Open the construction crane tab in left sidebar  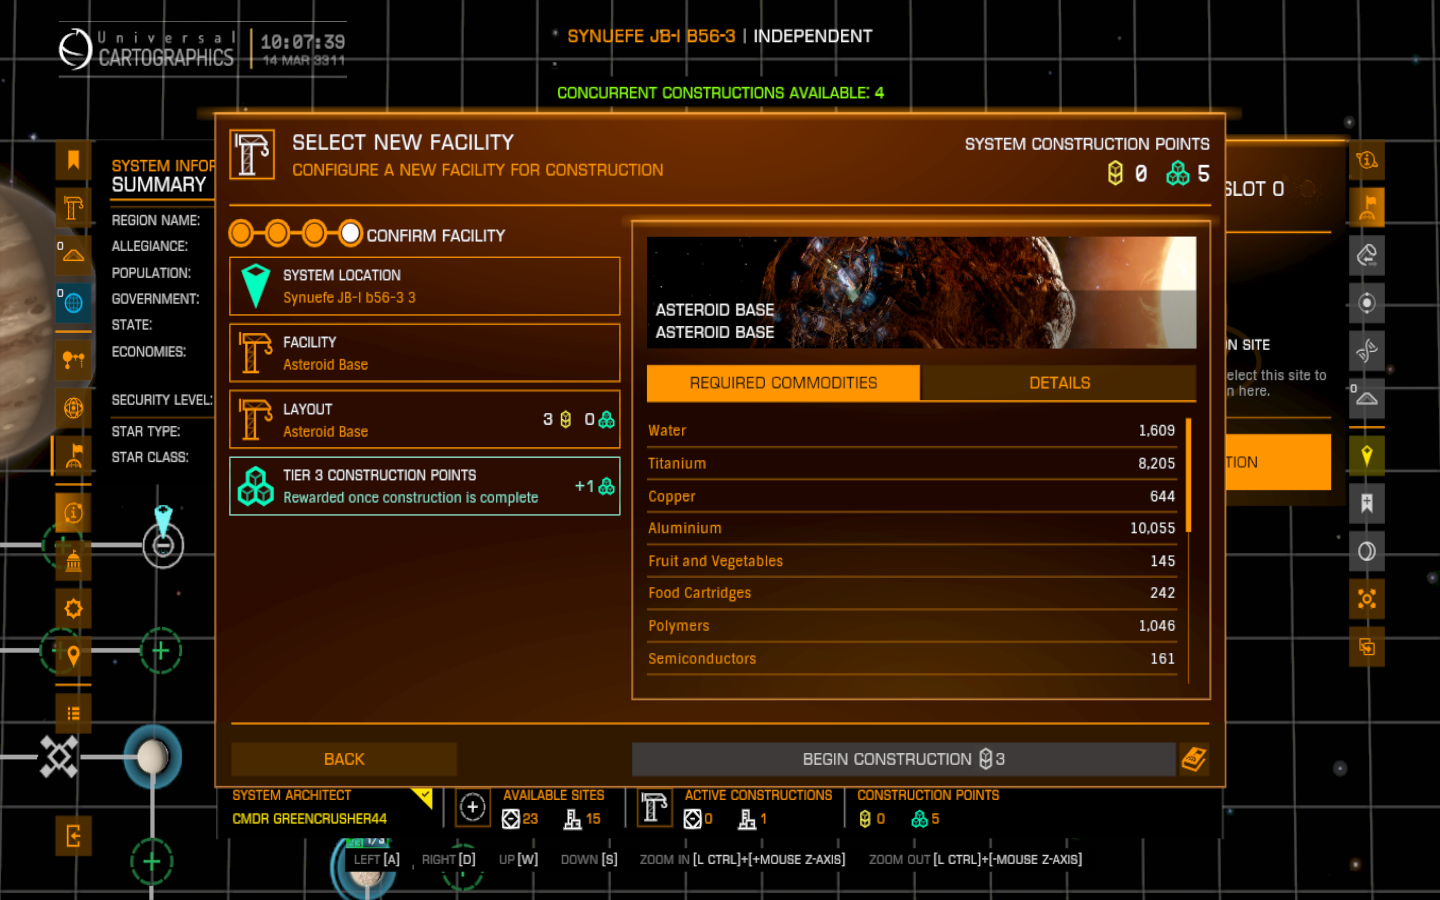pos(73,208)
